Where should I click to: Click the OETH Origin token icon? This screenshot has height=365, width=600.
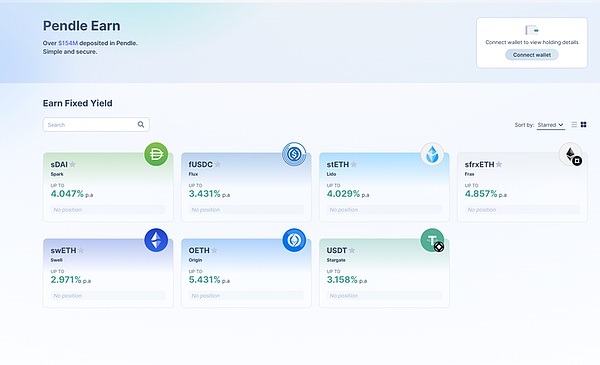coord(294,240)
